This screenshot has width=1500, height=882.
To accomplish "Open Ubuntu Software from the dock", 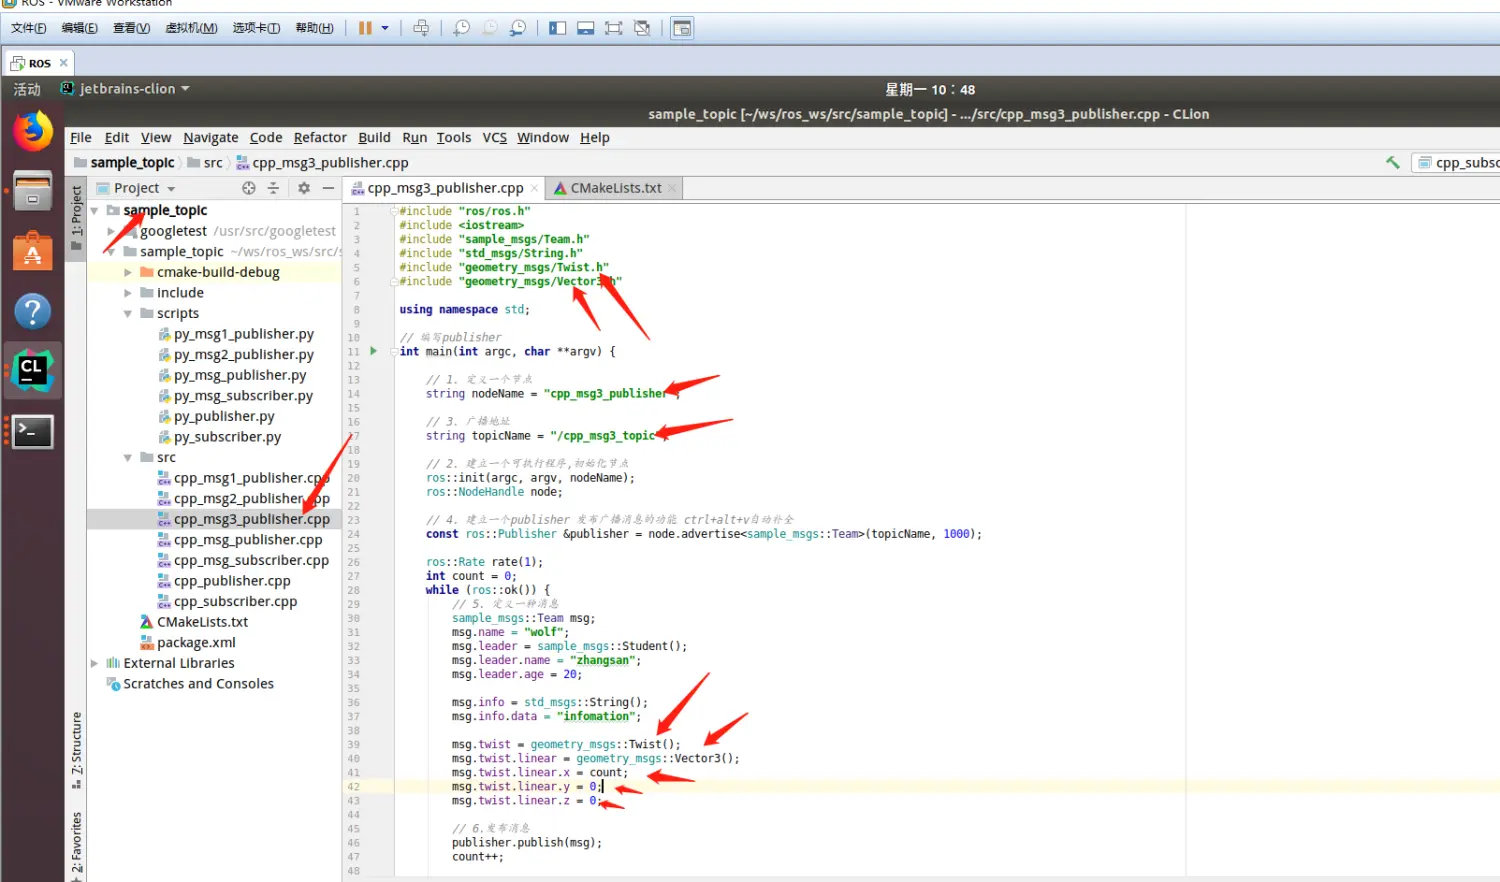I will pos(32,251).
